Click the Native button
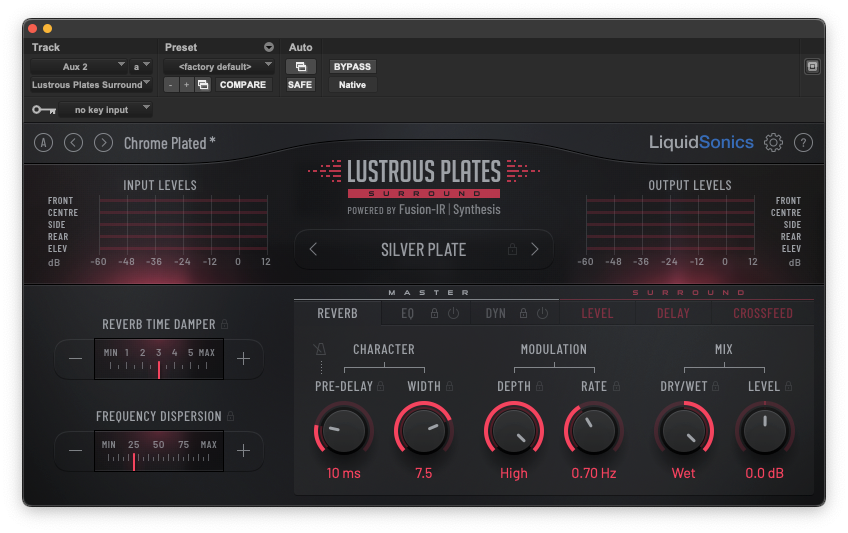848x533 pixels. 353,85
